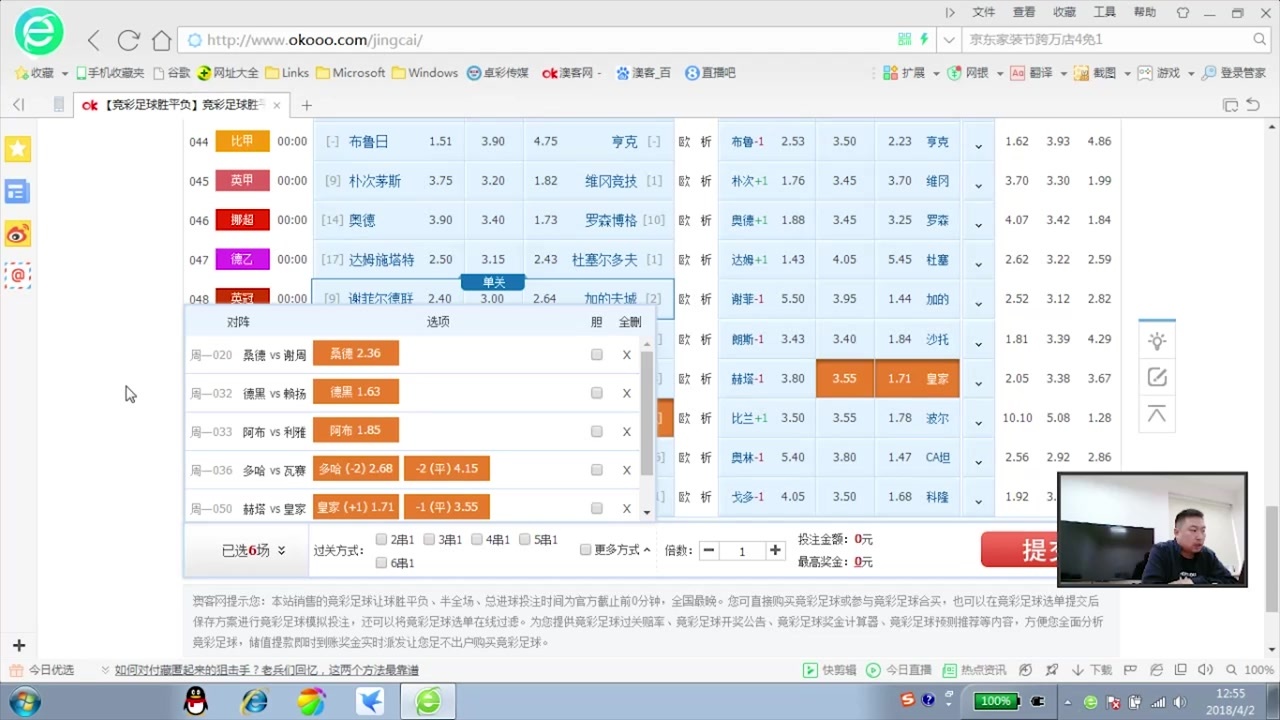This screenshot has width=1280, height=720.
Task: Reload the page with the refresh icon
Action: [128, 40]
